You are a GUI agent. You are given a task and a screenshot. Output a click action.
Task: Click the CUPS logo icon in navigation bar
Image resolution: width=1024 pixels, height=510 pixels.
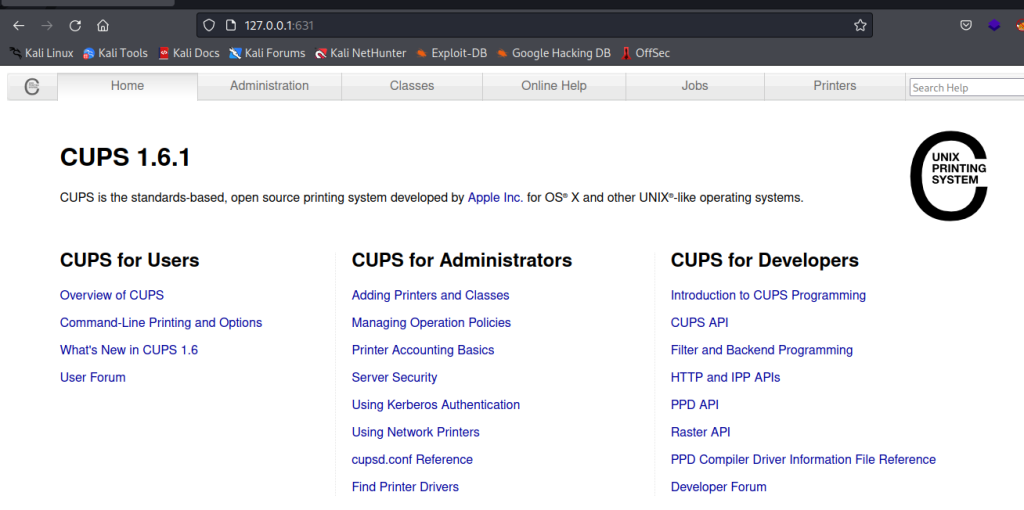[x=32, y=87]
